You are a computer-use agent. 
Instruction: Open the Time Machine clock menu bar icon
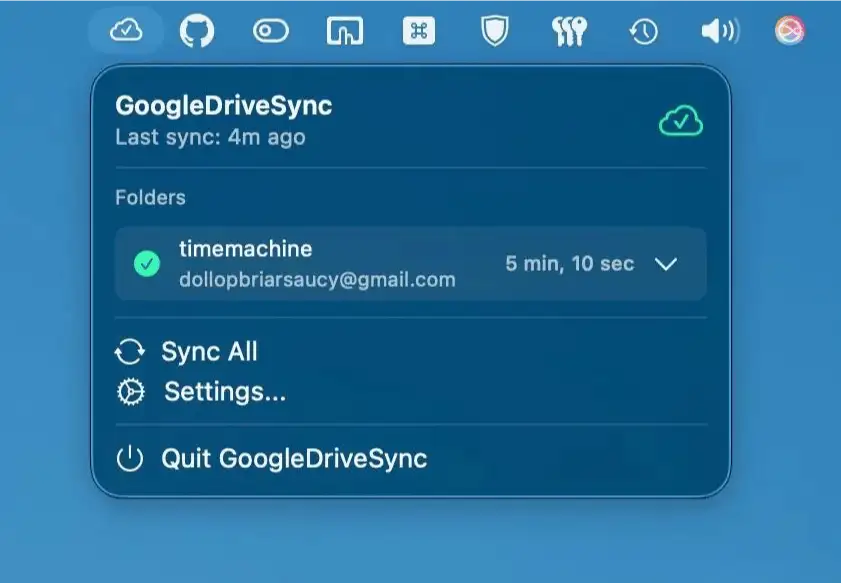pyautogui.click(x=643, y=31)
